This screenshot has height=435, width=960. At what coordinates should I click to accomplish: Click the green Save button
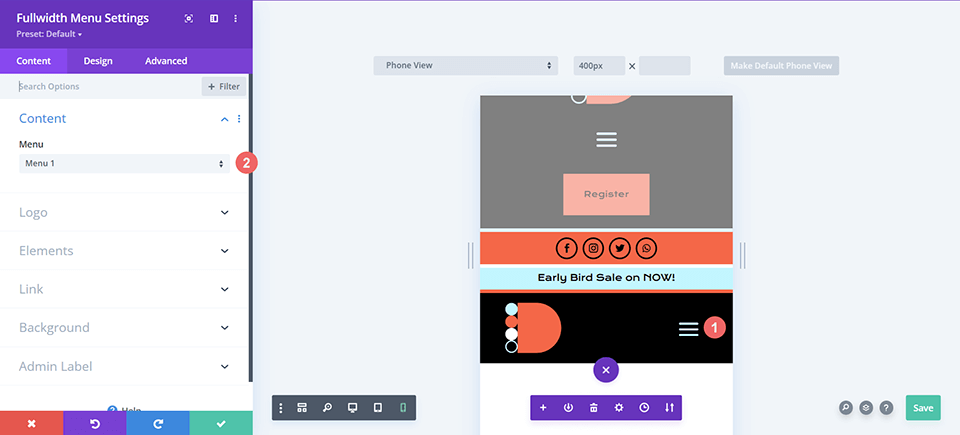922,408
